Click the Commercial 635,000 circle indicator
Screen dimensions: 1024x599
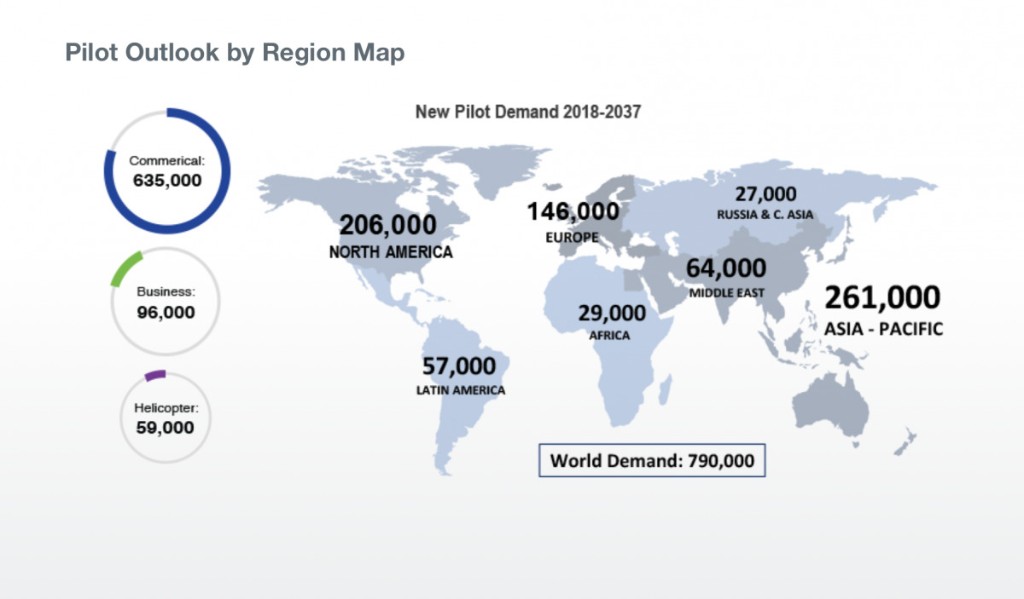pyautogui.click(x=167, y=171)
